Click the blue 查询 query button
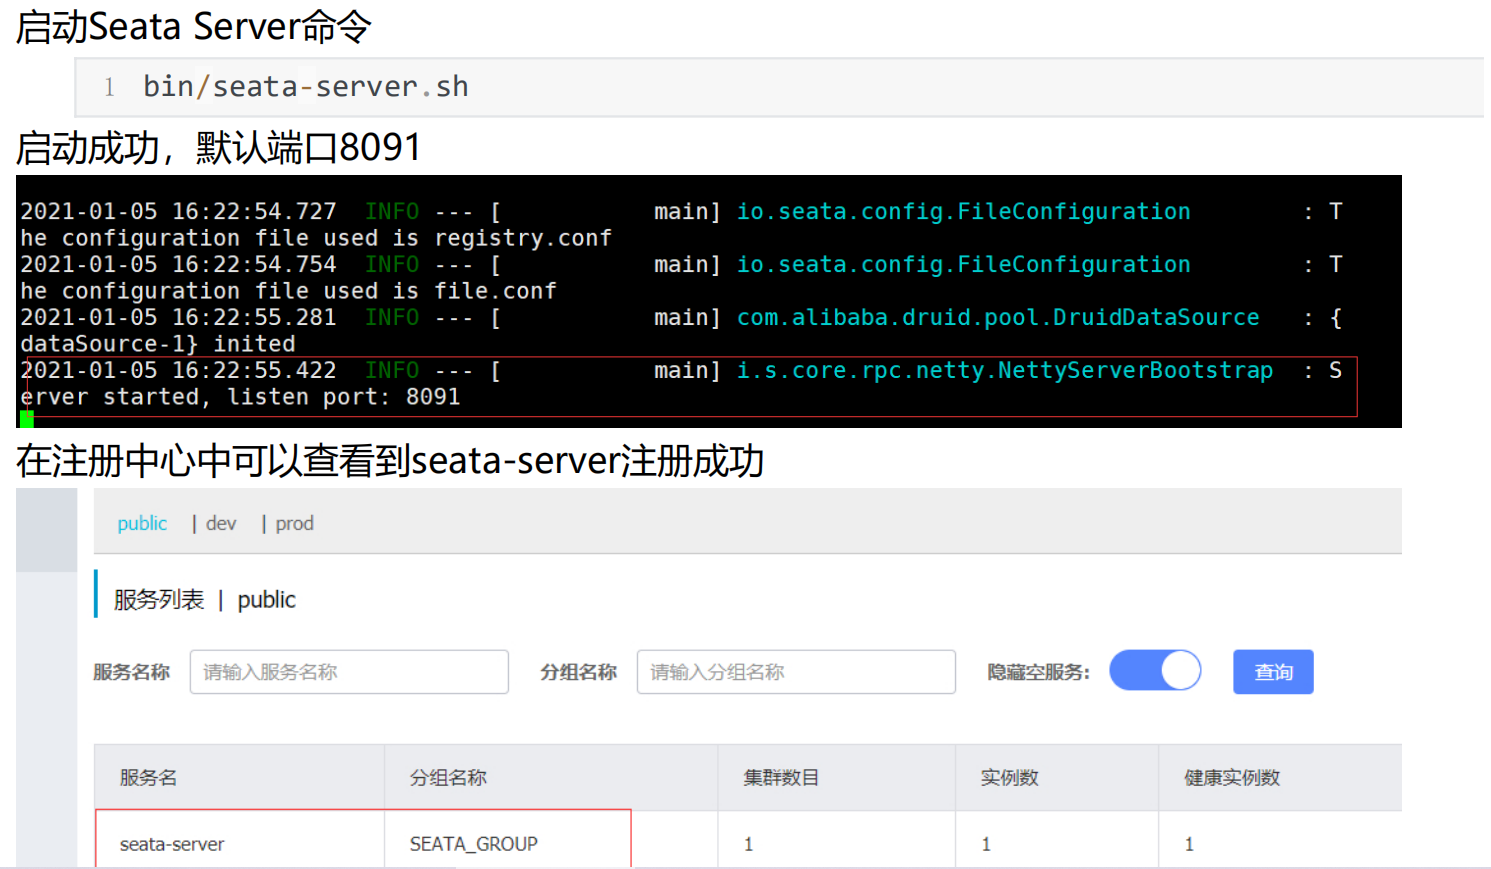This screenshot has width=1491, height=869. click(1273, 672)
